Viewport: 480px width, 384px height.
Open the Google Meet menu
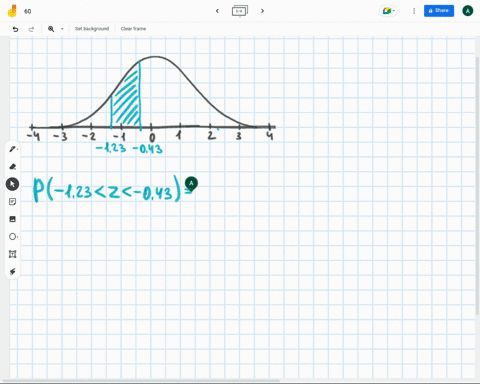point(388,11)
